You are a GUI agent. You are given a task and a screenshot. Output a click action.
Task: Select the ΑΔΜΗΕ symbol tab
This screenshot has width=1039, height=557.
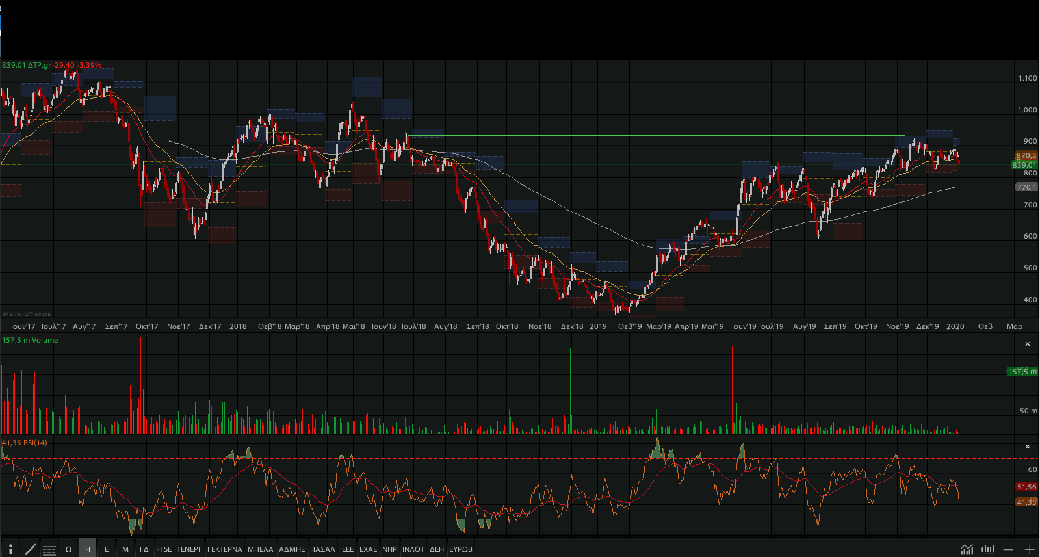292,549
